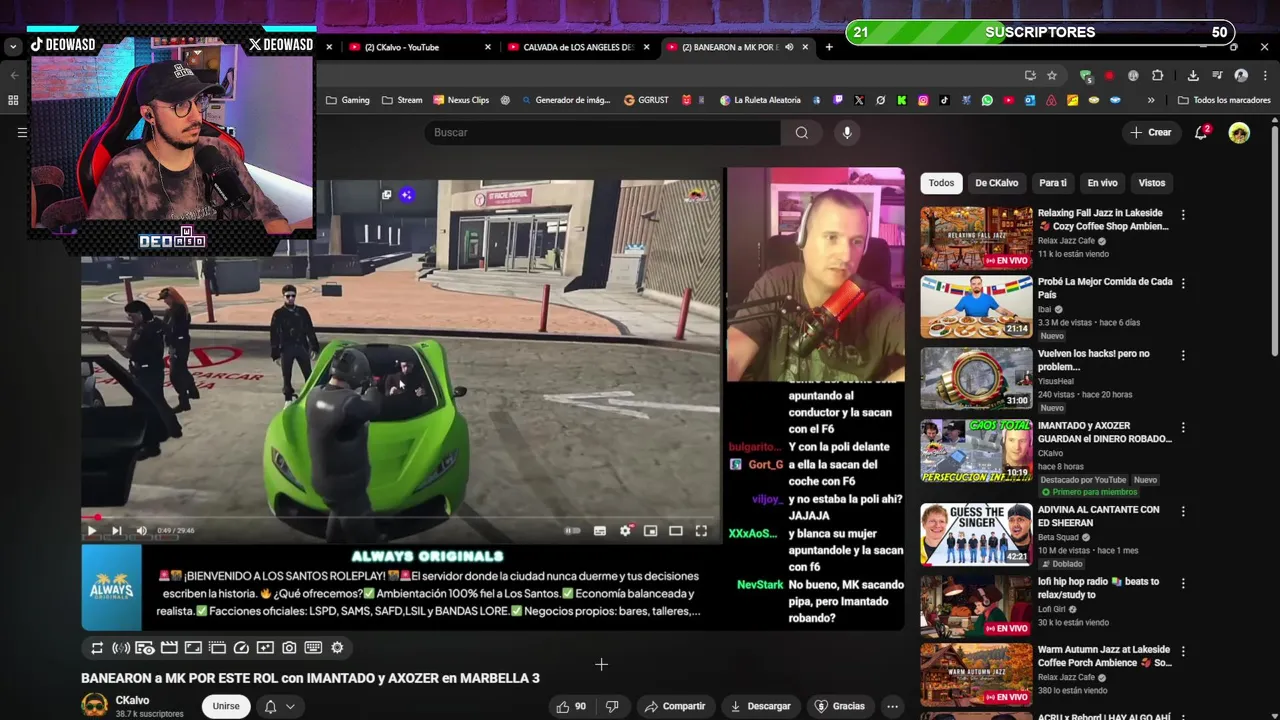This screenshot has width=1280, height=720.
Task: Enter fullscreen video mode
Action: [701, 531]
